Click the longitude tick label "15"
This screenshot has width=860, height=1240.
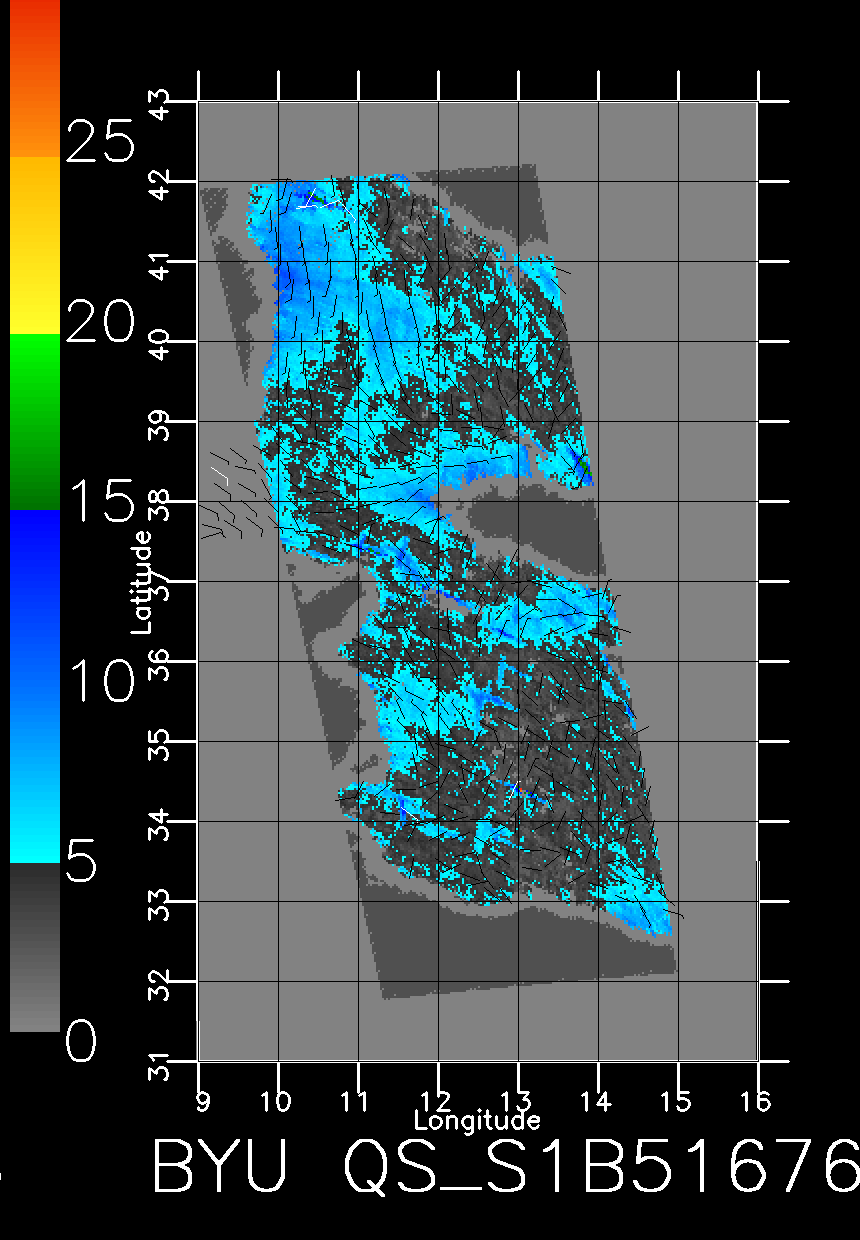coord(676,1101)
